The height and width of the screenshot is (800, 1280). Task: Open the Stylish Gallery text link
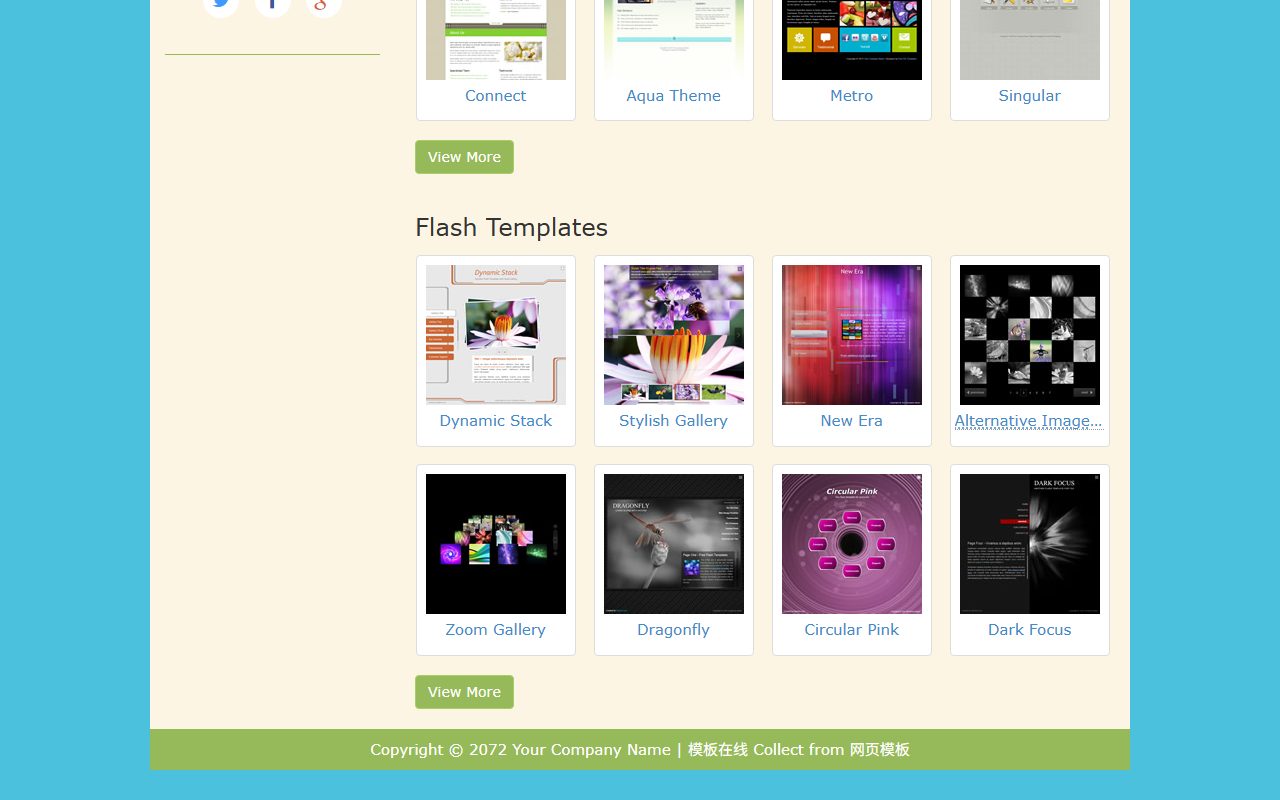673,421
